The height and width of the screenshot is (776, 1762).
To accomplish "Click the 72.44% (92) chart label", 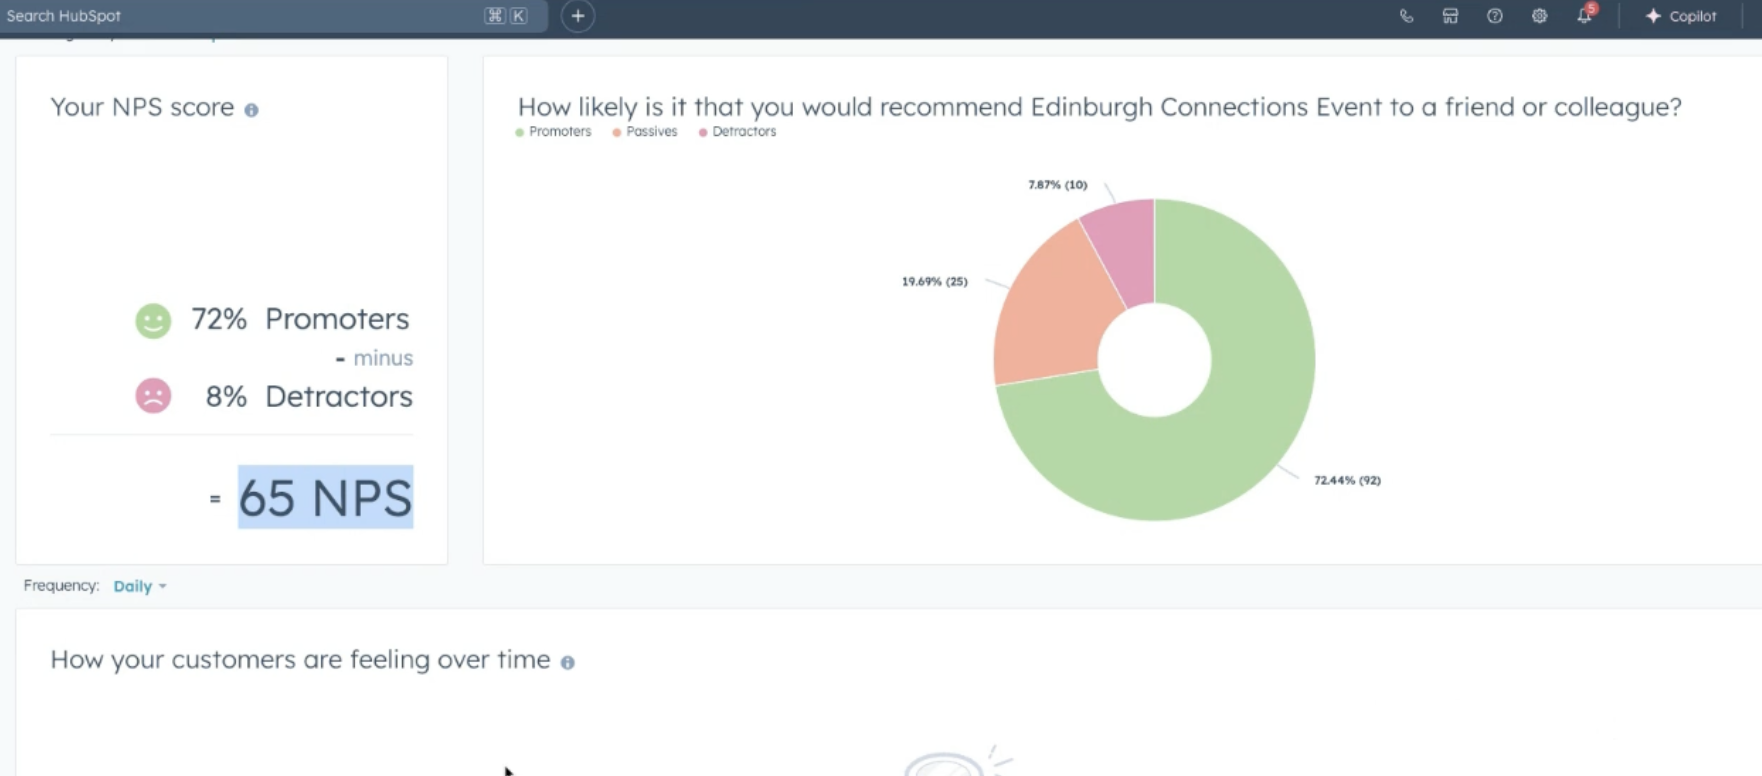I will pos(1347,481).
